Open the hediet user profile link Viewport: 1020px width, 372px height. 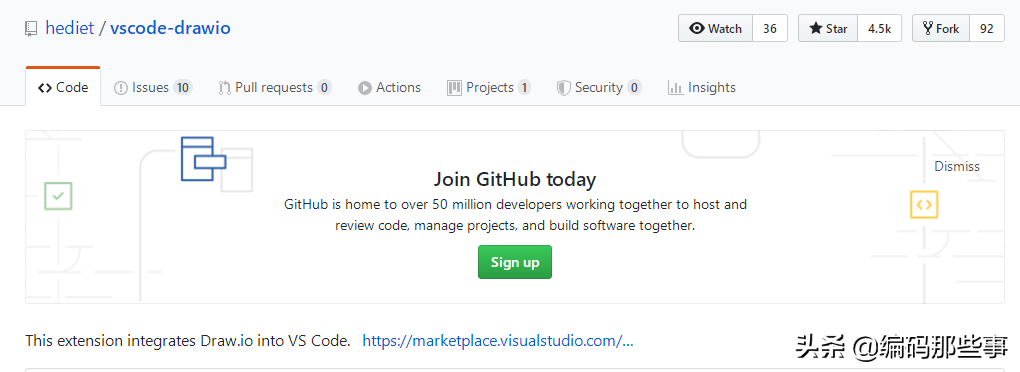70,29
